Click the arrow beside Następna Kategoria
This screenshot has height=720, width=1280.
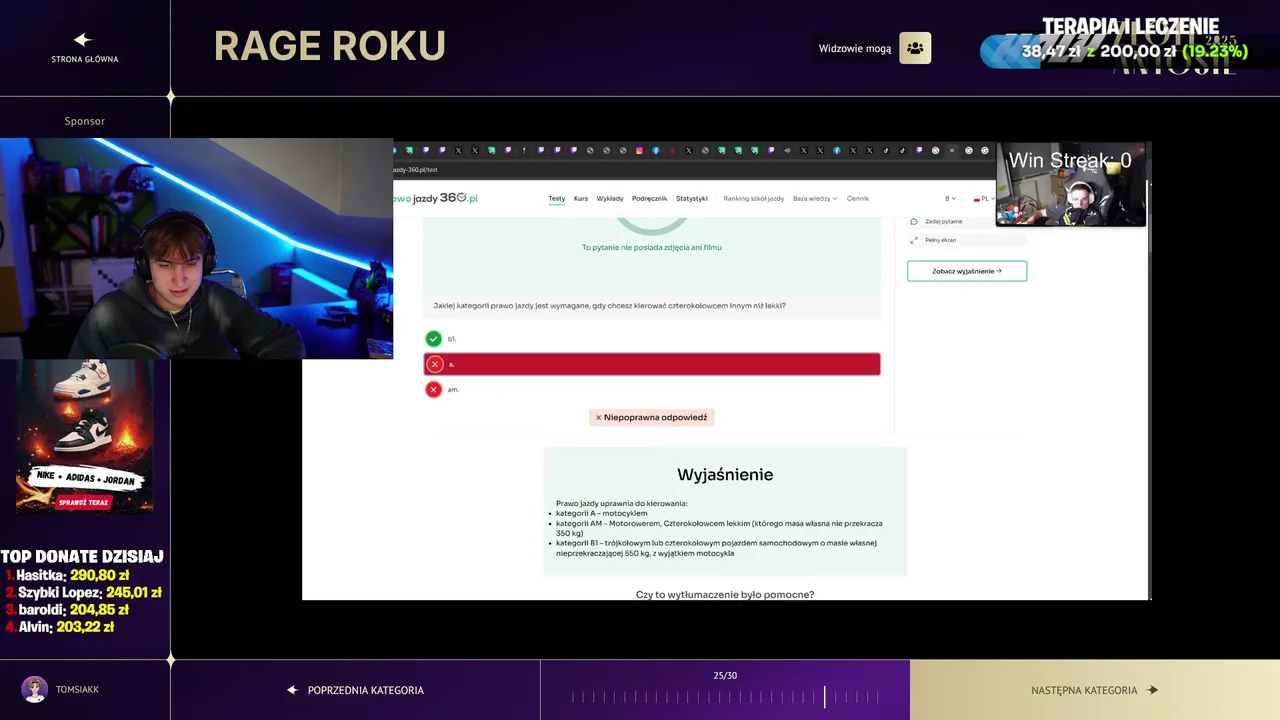pyautogui.click(x=1152, y=690)
